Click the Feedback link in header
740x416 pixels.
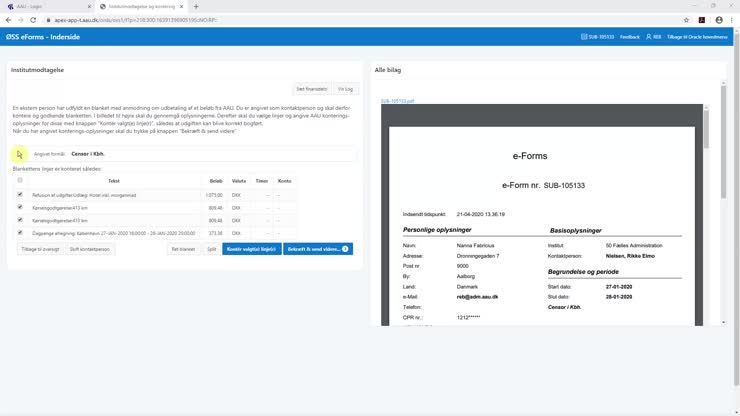[x=630, y=37]
